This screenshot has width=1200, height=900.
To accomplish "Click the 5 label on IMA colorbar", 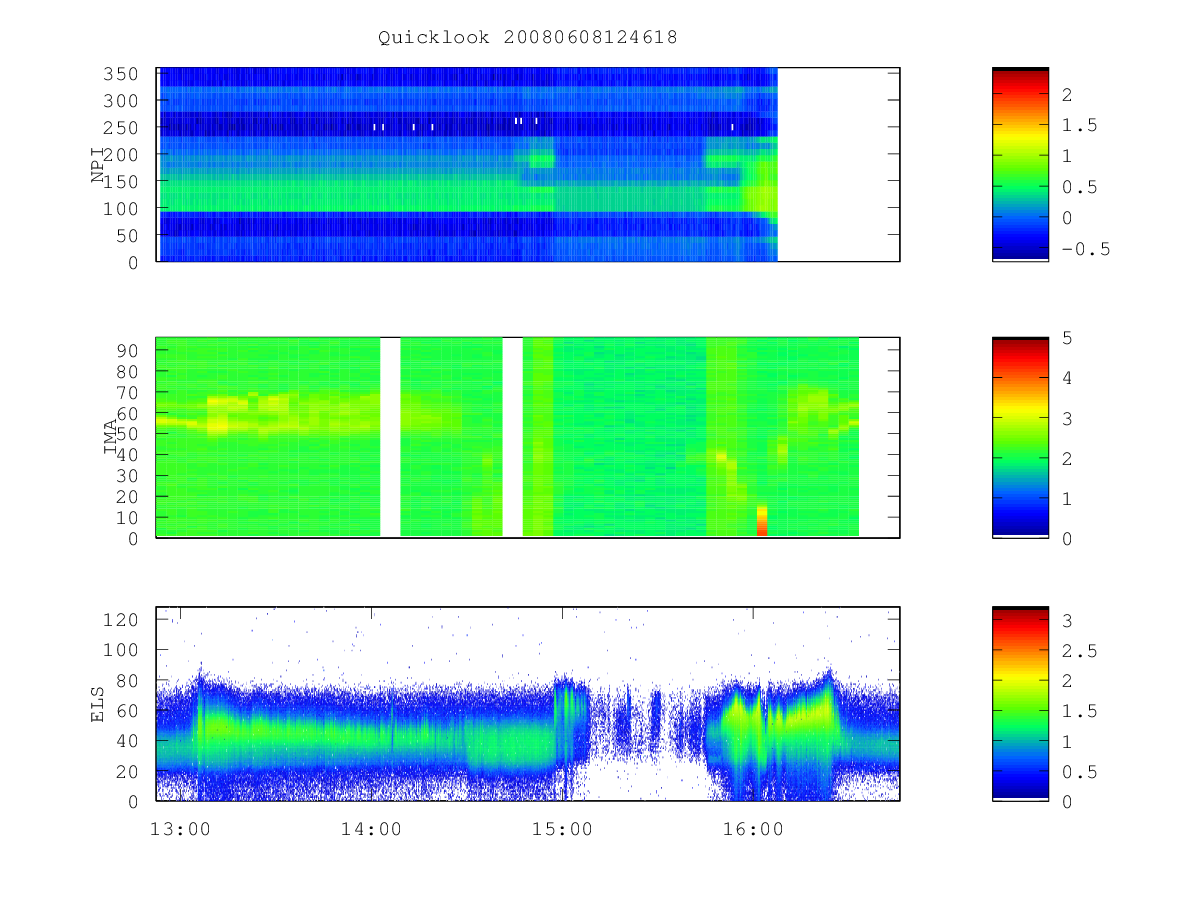I will [x=1066, y=338].
